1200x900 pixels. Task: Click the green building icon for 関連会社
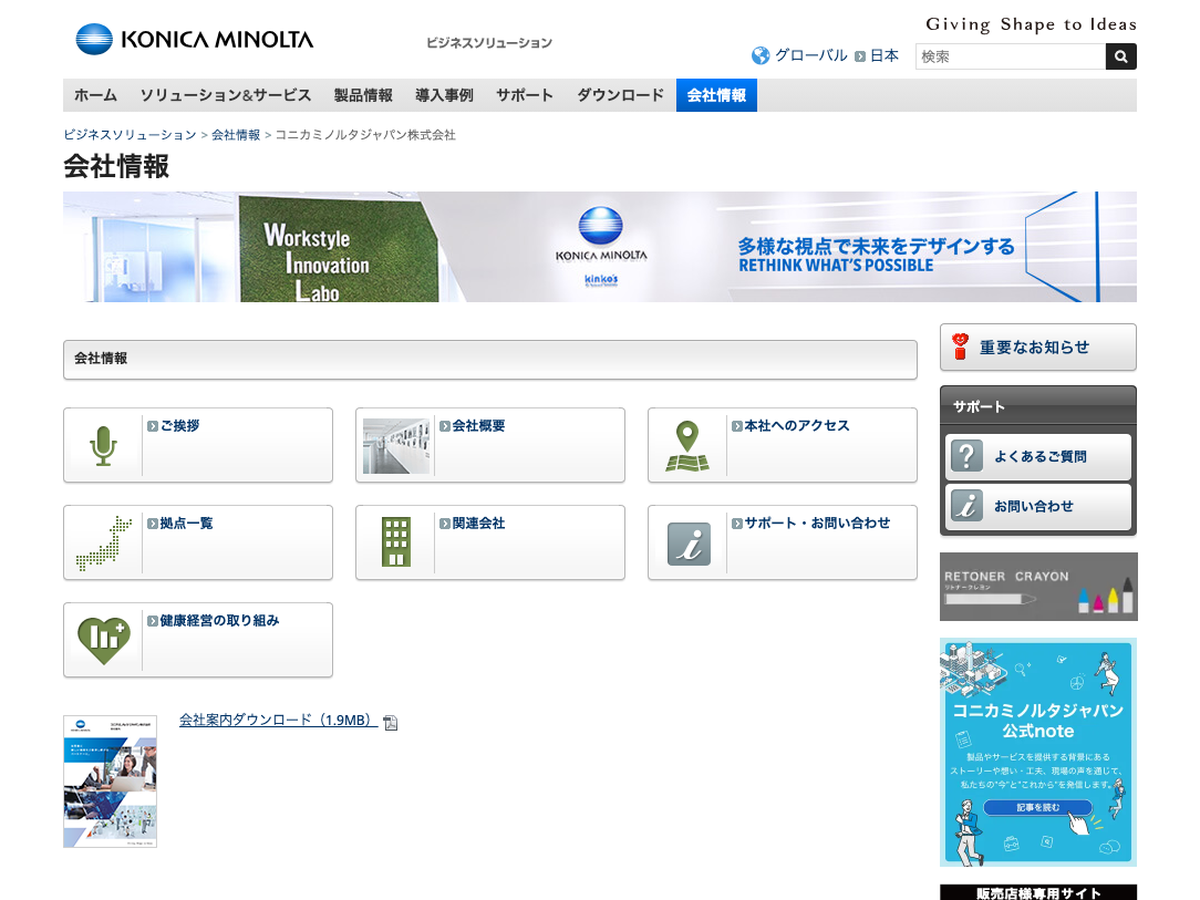pos(396,543)
